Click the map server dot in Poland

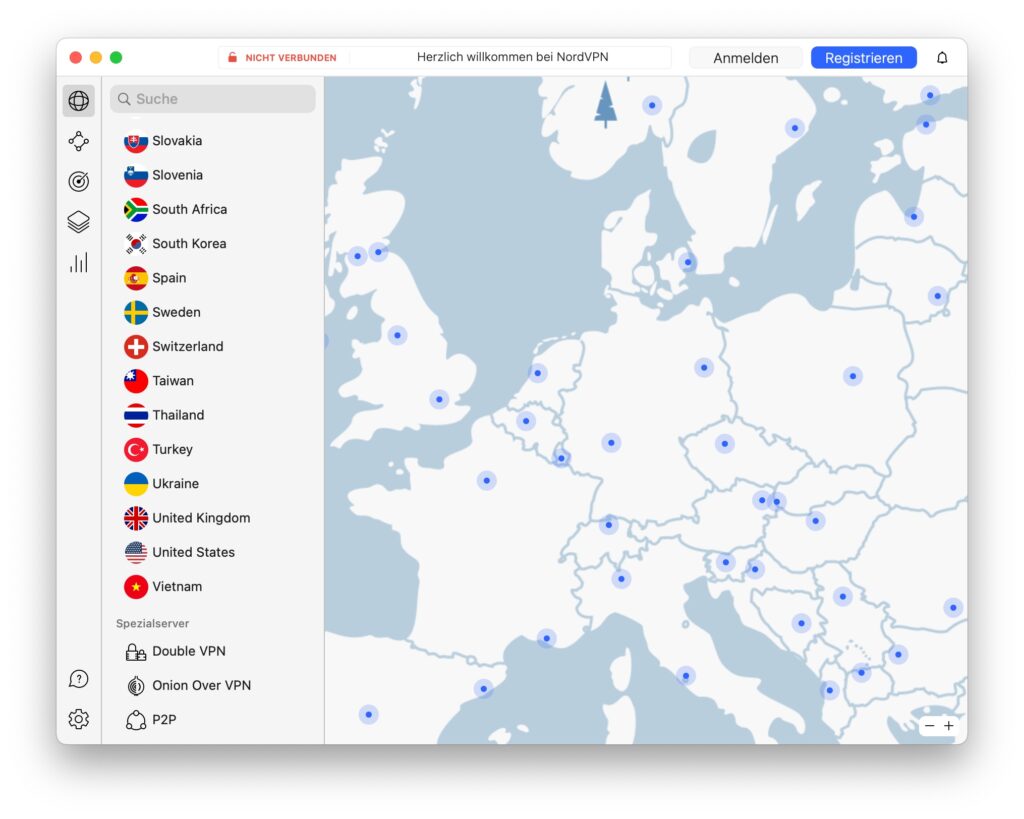click(x=852, y=376)
